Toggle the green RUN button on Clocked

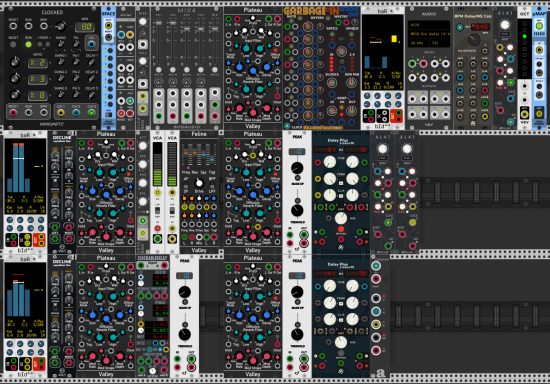coord(28,45)
